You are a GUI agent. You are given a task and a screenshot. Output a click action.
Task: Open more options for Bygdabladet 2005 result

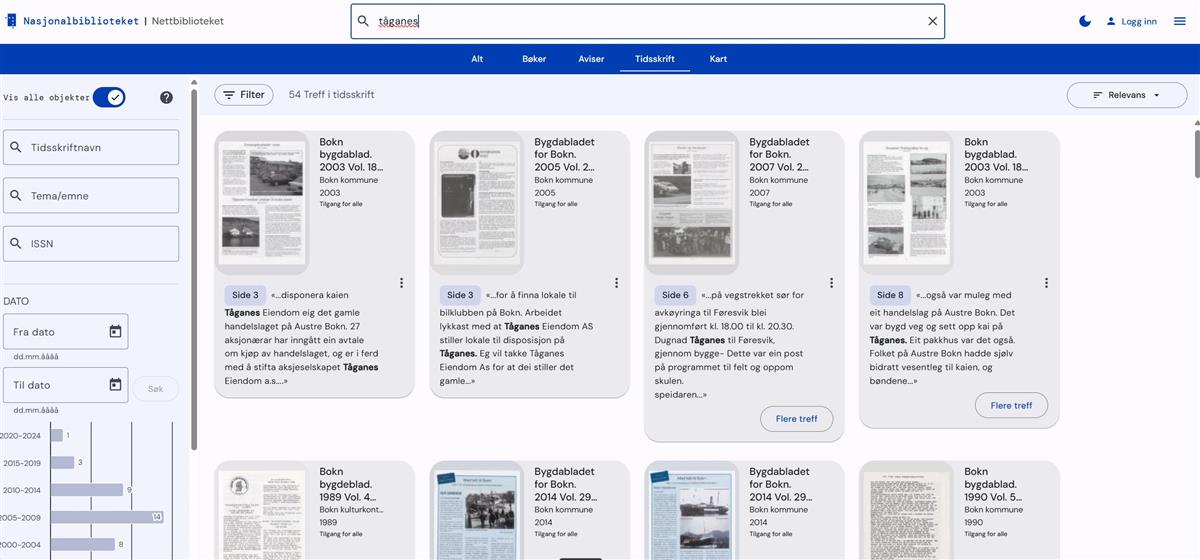[x=617, y=283]
